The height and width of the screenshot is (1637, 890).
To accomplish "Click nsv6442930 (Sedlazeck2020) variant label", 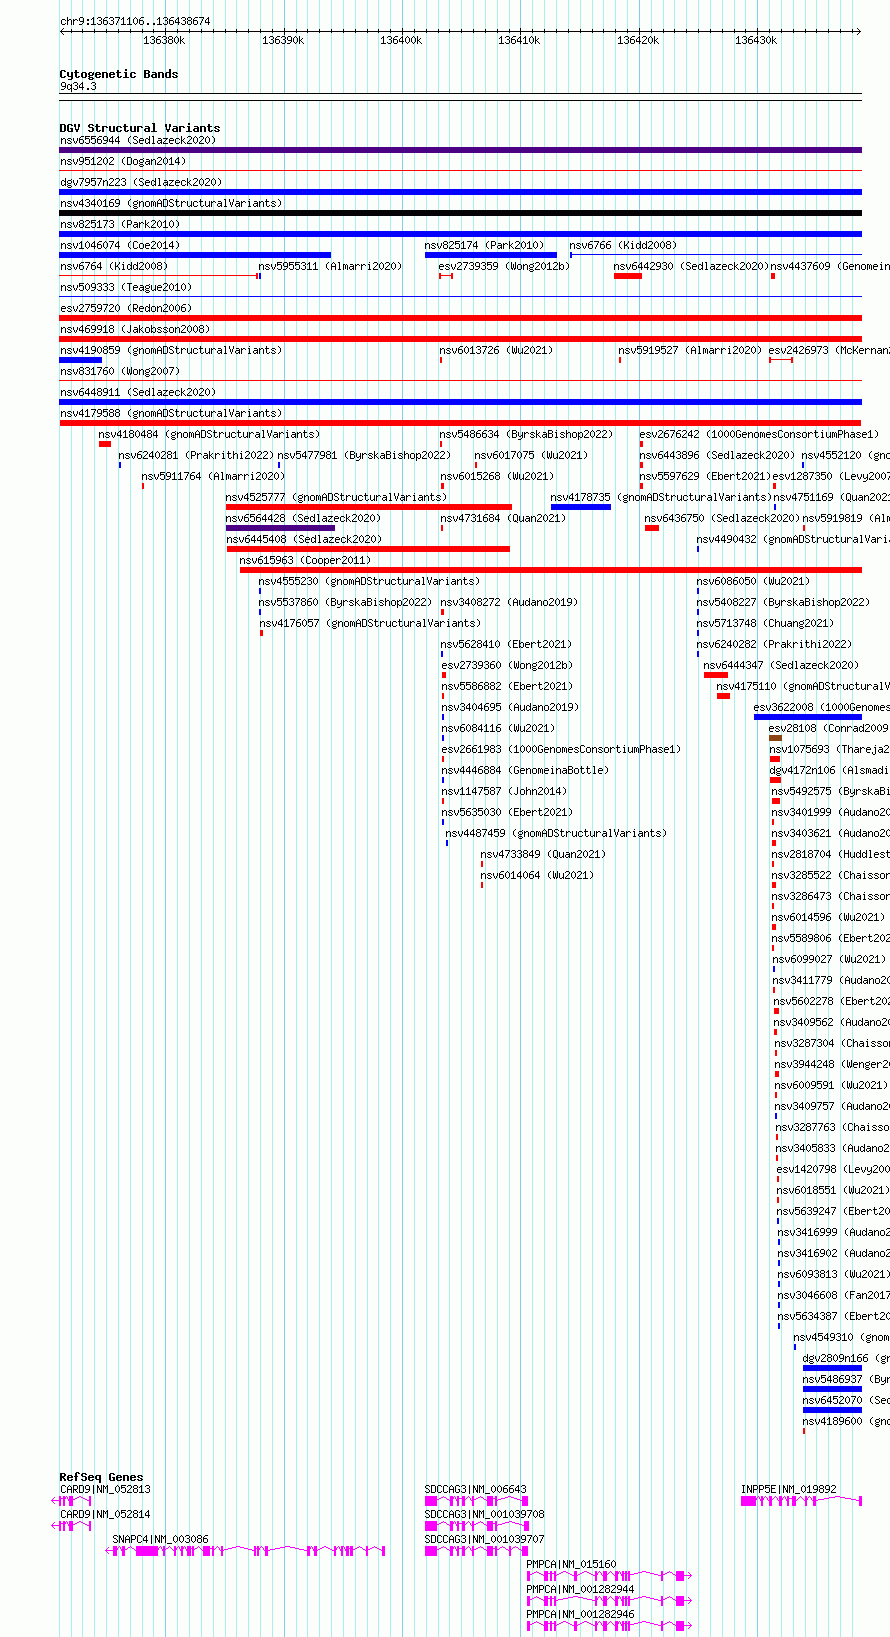I will 691,266.
